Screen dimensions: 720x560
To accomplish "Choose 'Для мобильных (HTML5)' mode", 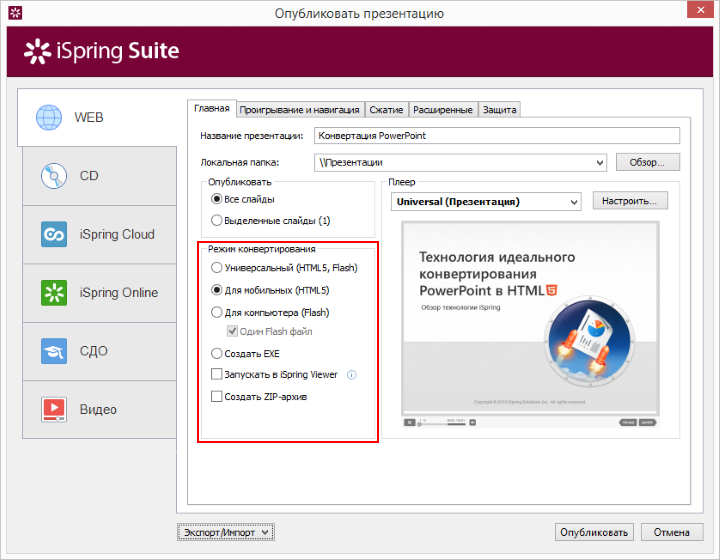I will pyautogui.click(x=216, y=290).
